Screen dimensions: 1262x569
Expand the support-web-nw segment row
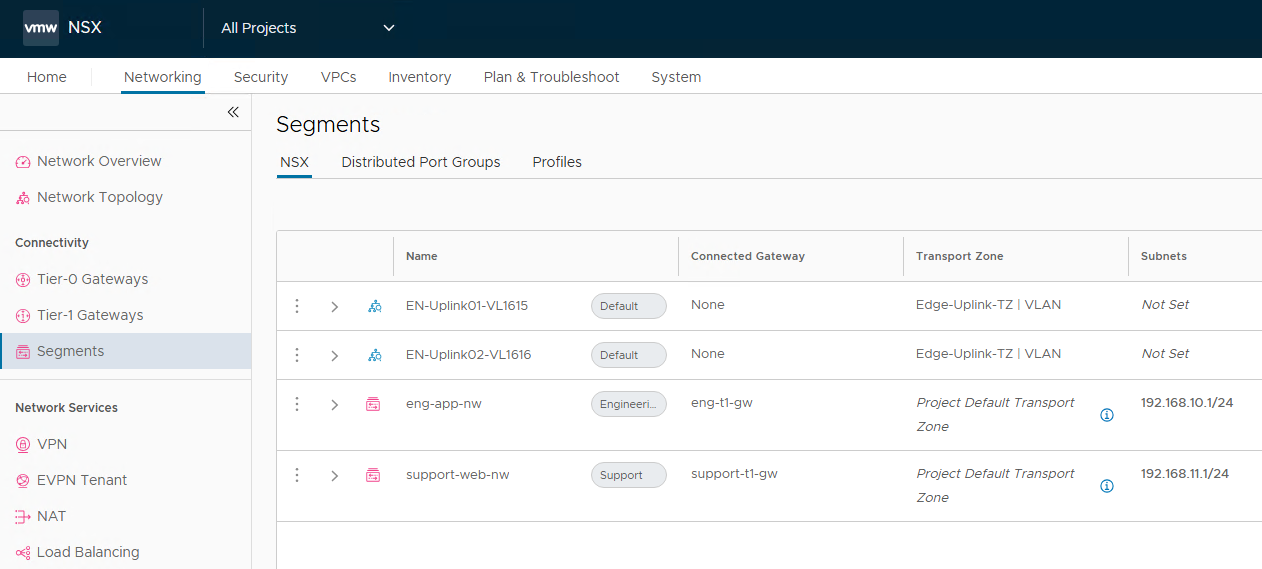pyautogui.click(x=335, y=476)
